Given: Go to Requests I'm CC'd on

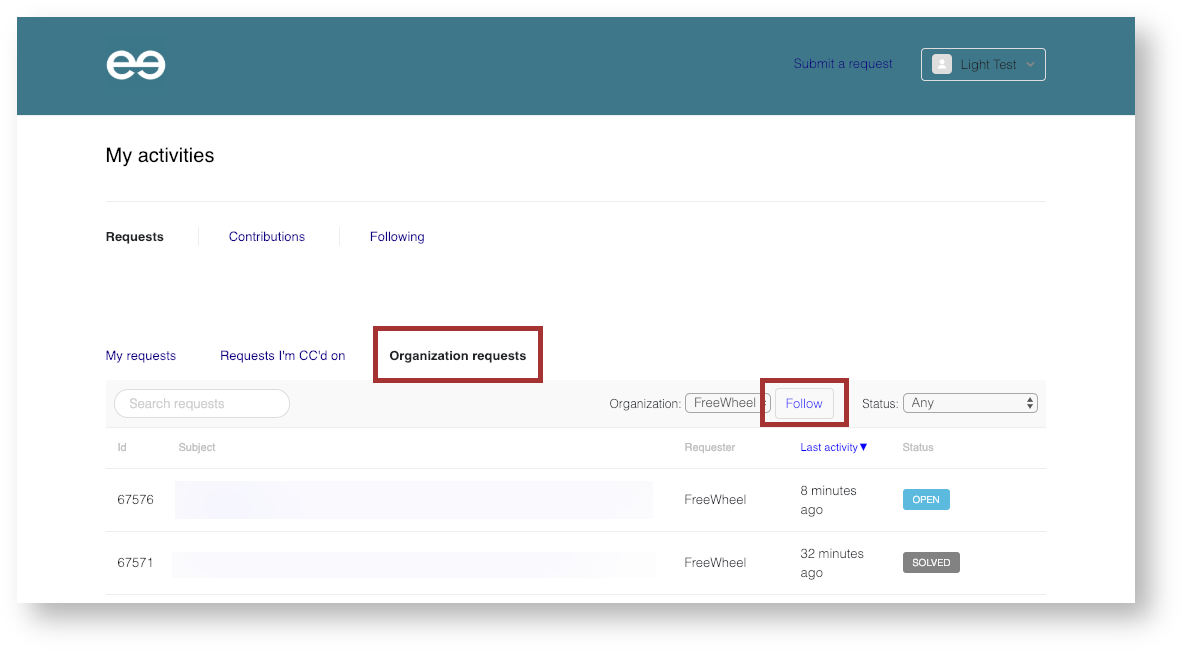Looking at the screenshot, I should pos(283,356).
